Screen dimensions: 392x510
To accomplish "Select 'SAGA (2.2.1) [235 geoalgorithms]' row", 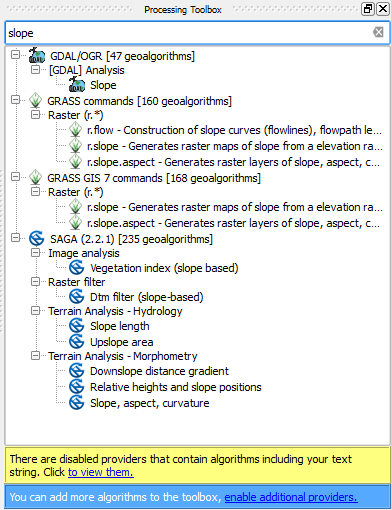I will (131, 239).
